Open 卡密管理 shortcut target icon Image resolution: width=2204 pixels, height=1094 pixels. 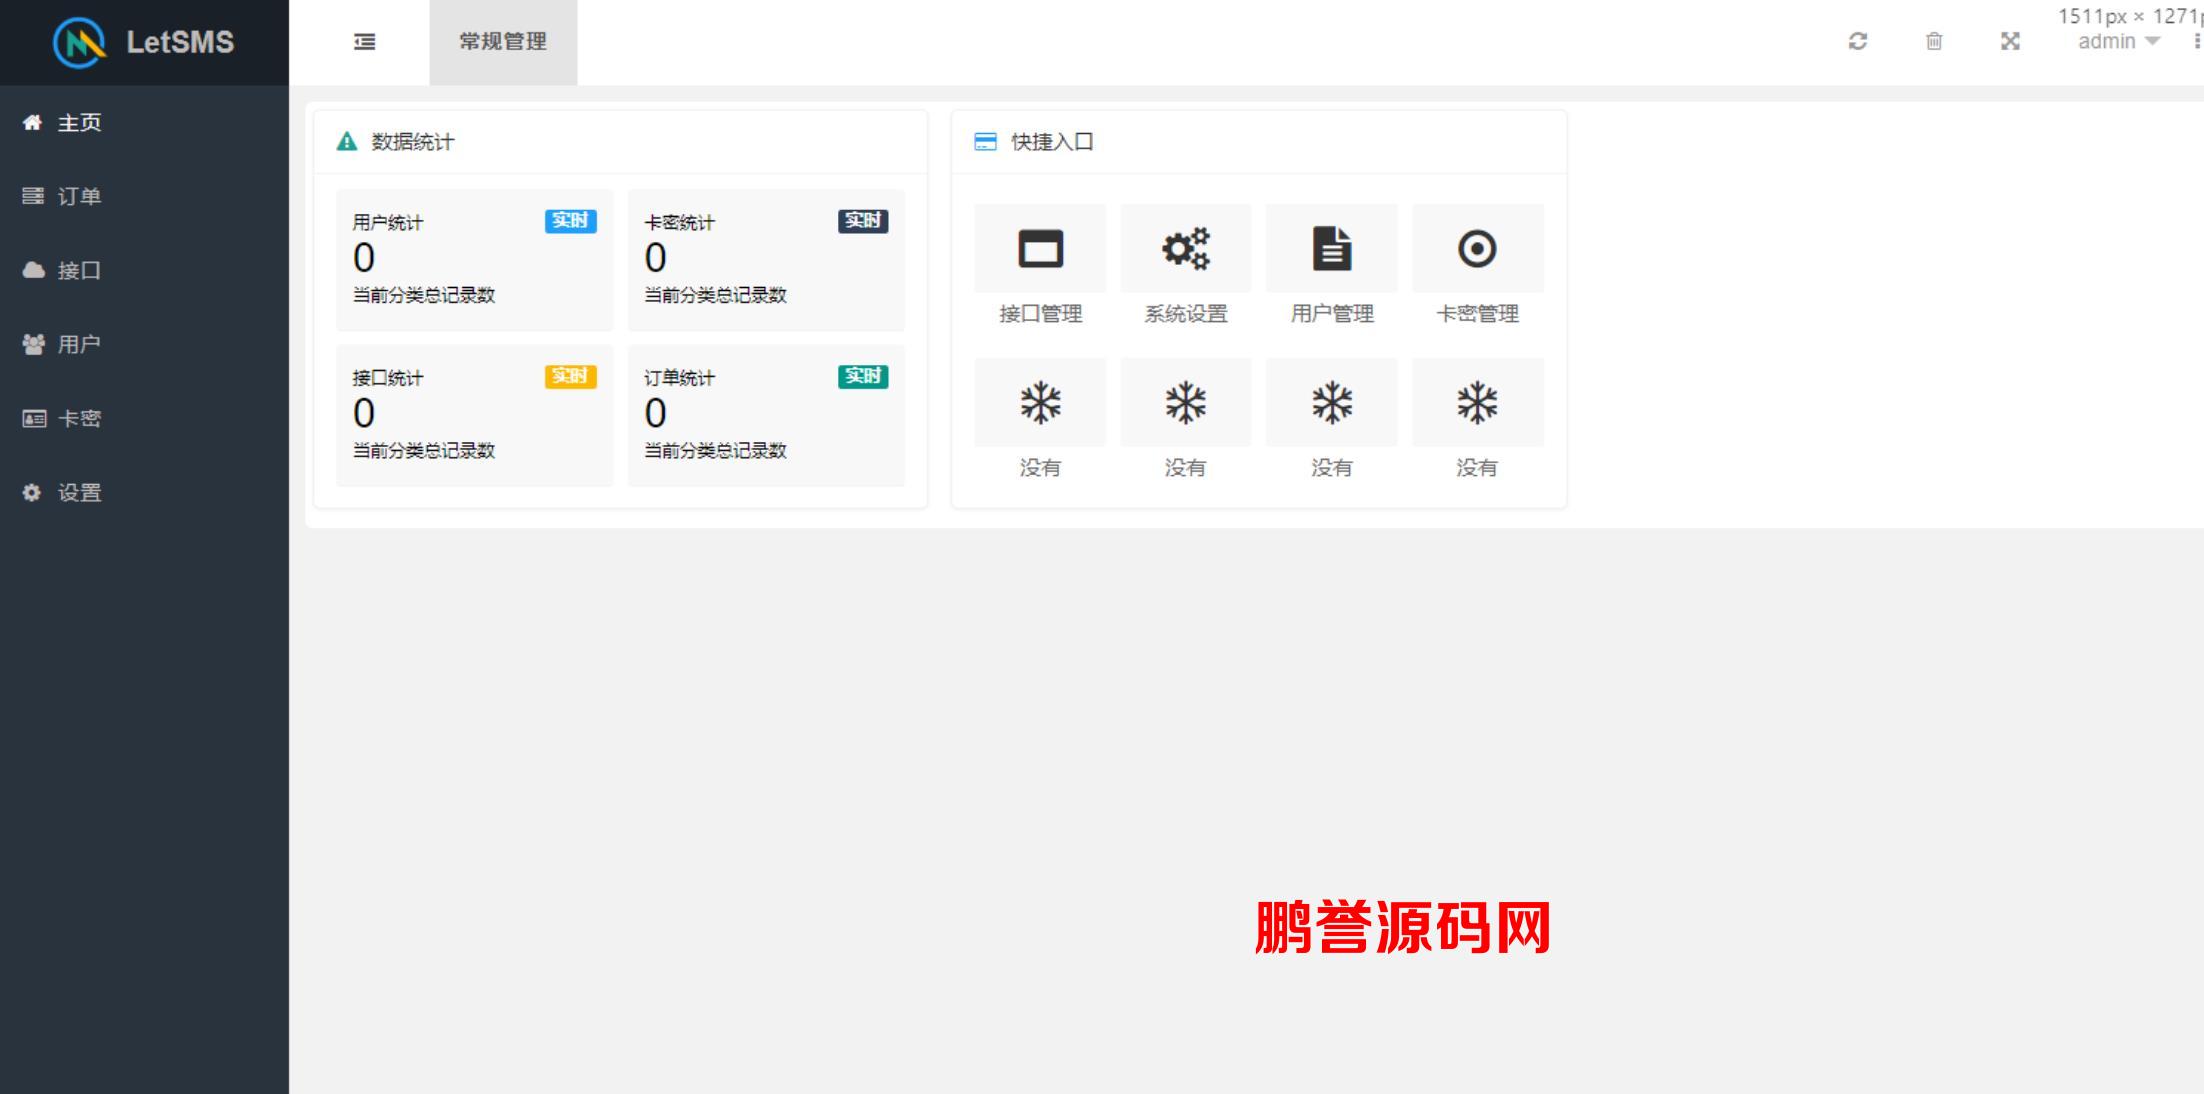pos(1477,248)
